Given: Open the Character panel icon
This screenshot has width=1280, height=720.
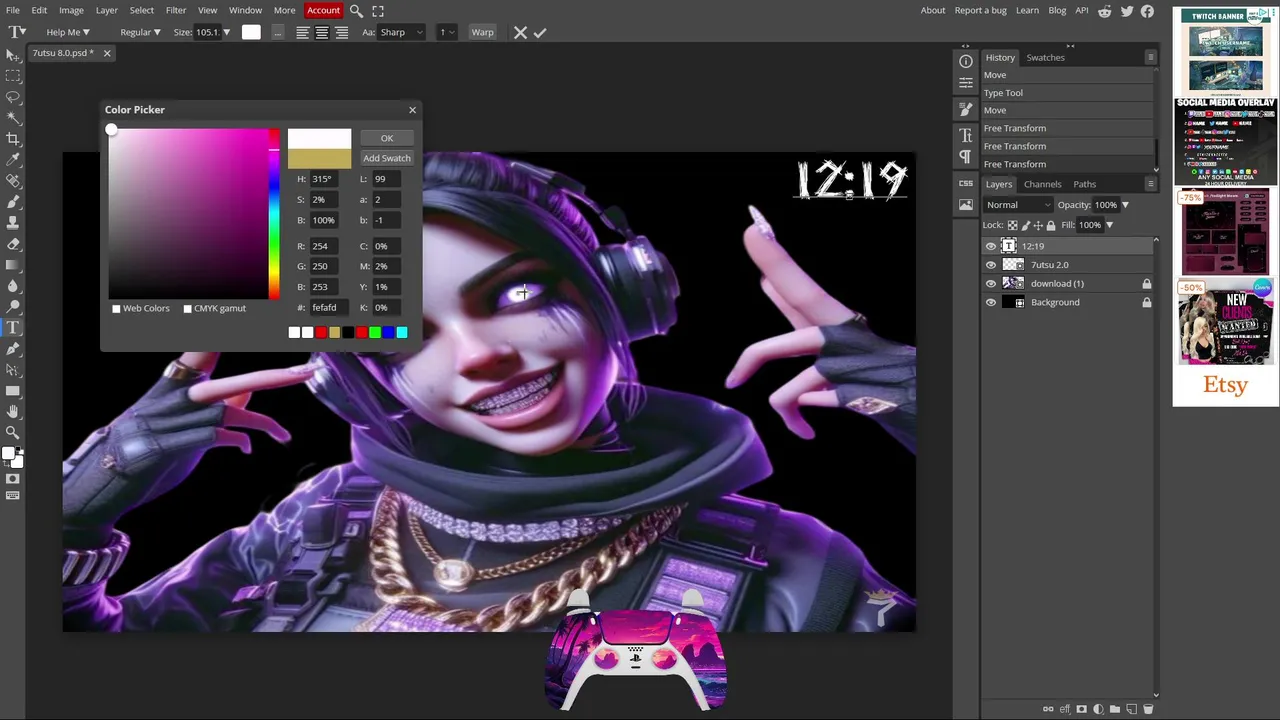Looking at the screenshot, I should point(966,135).
